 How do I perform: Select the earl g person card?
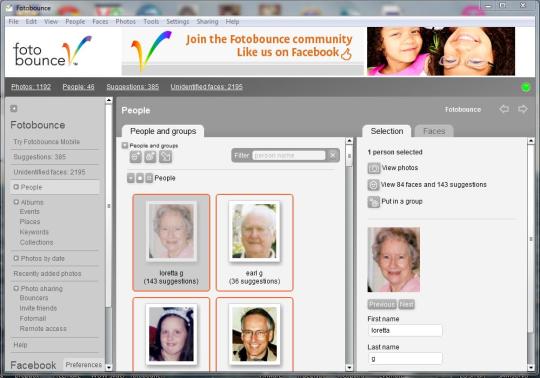255,243
